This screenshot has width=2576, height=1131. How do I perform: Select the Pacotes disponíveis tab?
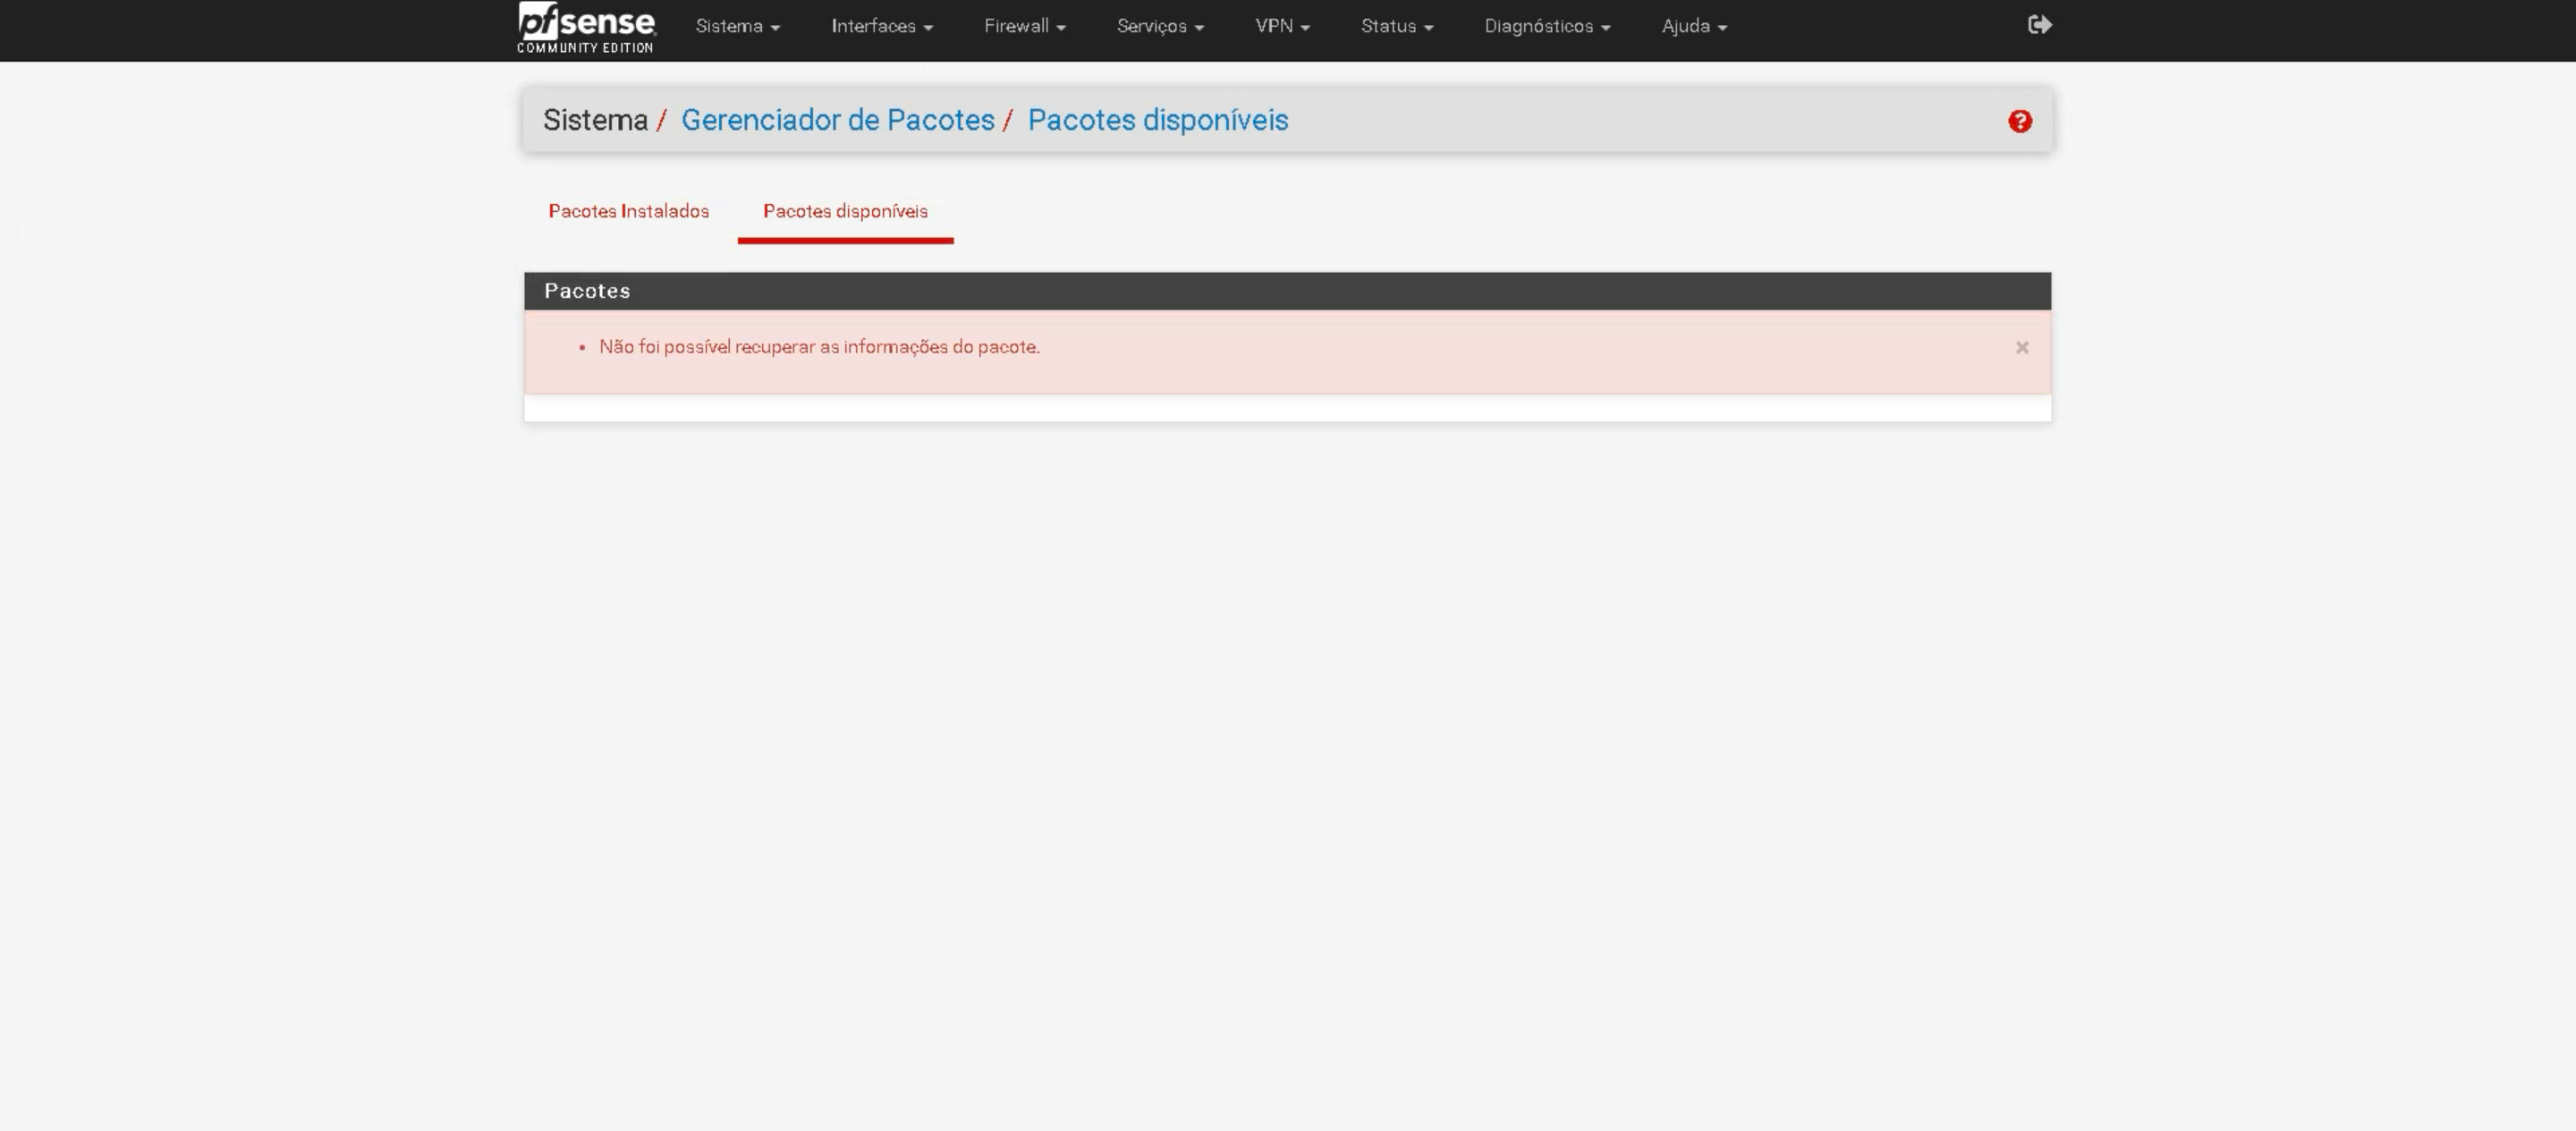[x=845, y=211]
